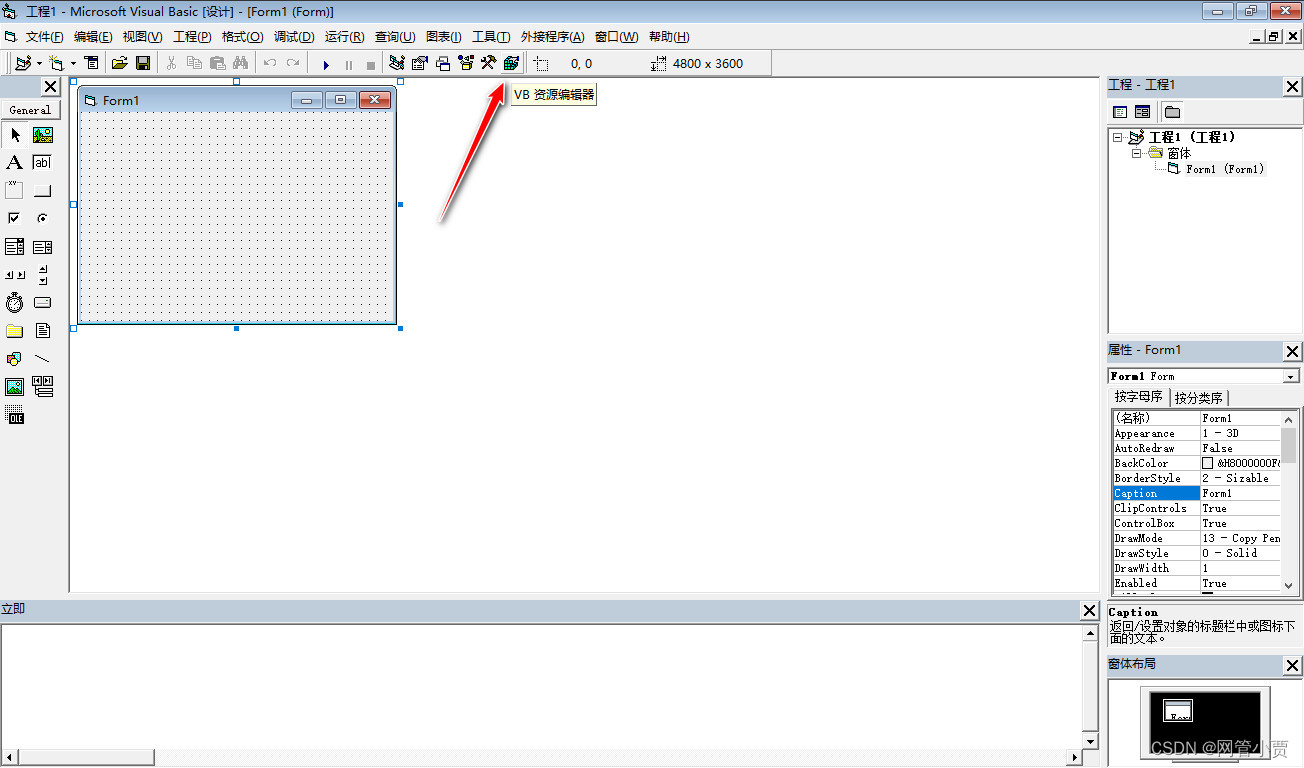The width and height of the screenshot is (1304, 768).
Task: Select the Timer control tool
Action: [x=15, y=303]
